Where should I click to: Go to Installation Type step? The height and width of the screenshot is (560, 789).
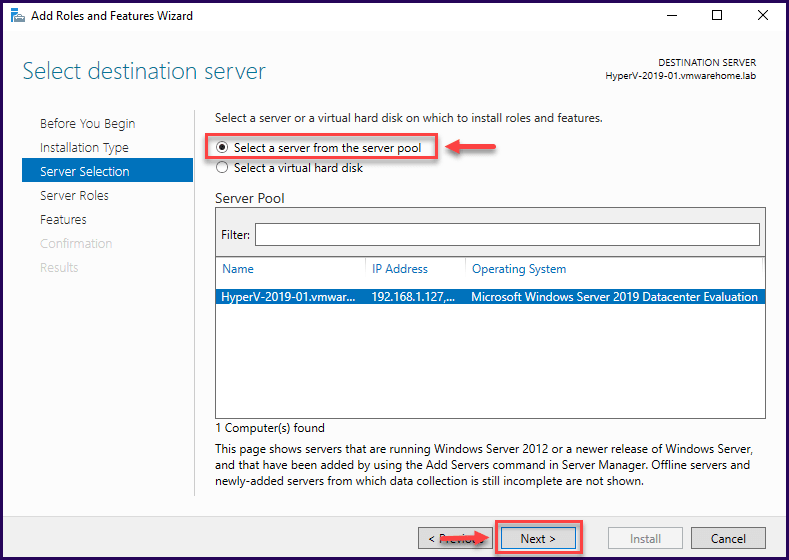84,147
